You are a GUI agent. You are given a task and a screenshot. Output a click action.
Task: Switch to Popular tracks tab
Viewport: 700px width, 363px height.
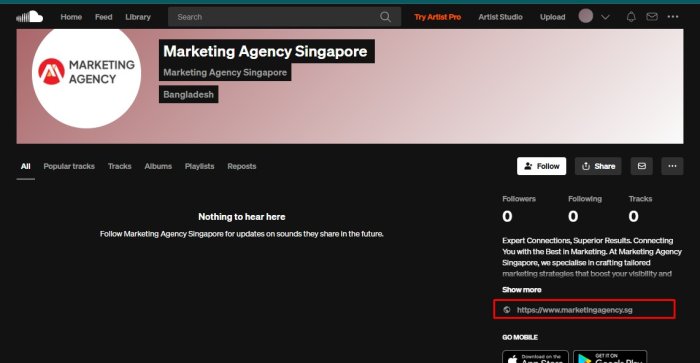[69, 166]
